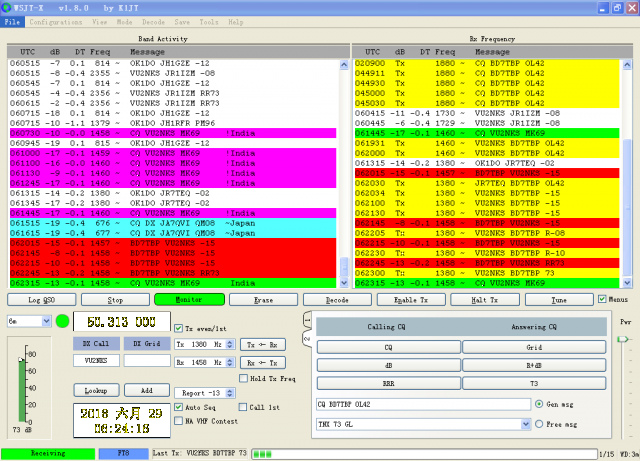Click the R+dB message button

click(534, 365)
